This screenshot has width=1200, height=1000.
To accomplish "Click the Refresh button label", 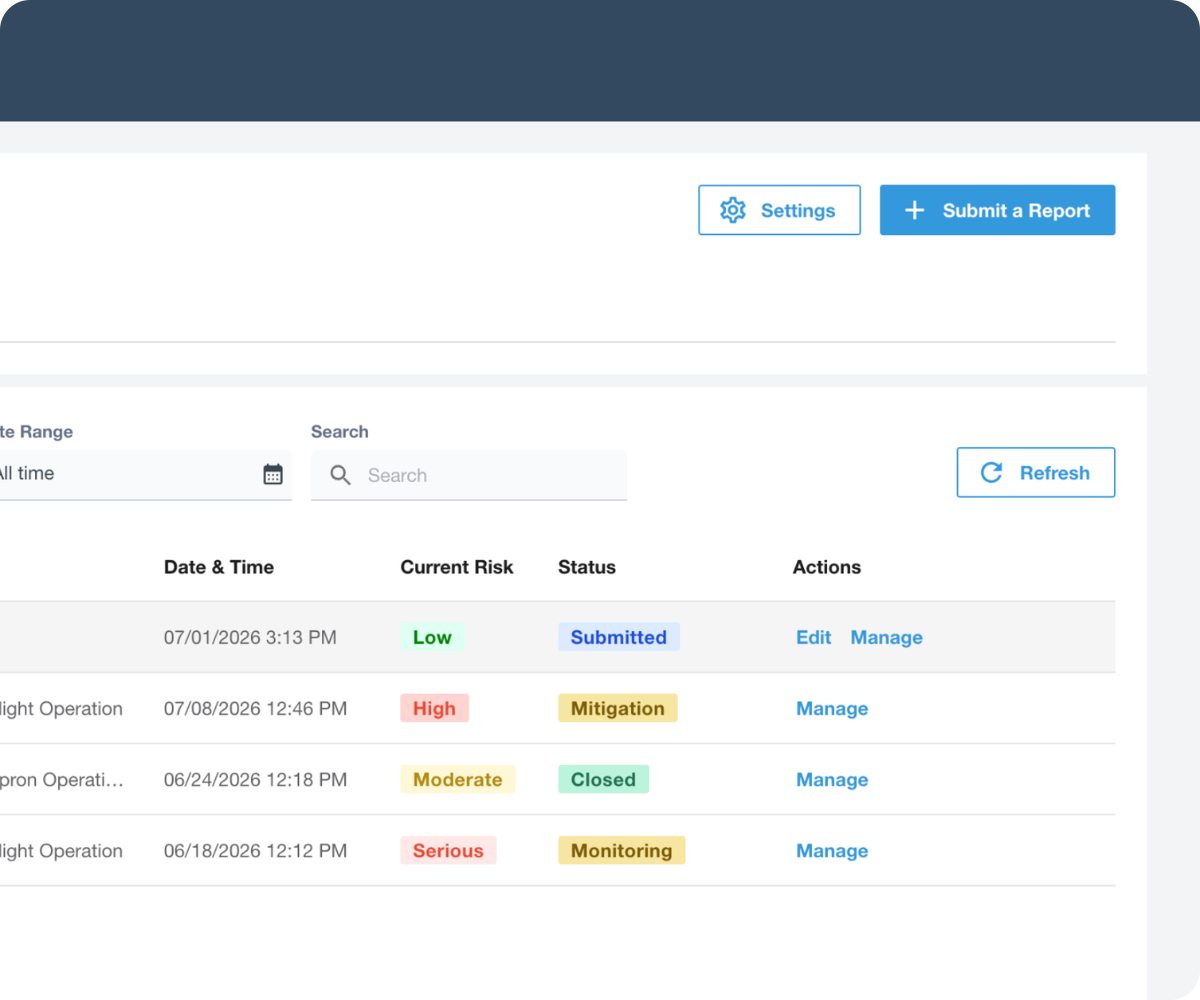I will (x=1054, y=473).
